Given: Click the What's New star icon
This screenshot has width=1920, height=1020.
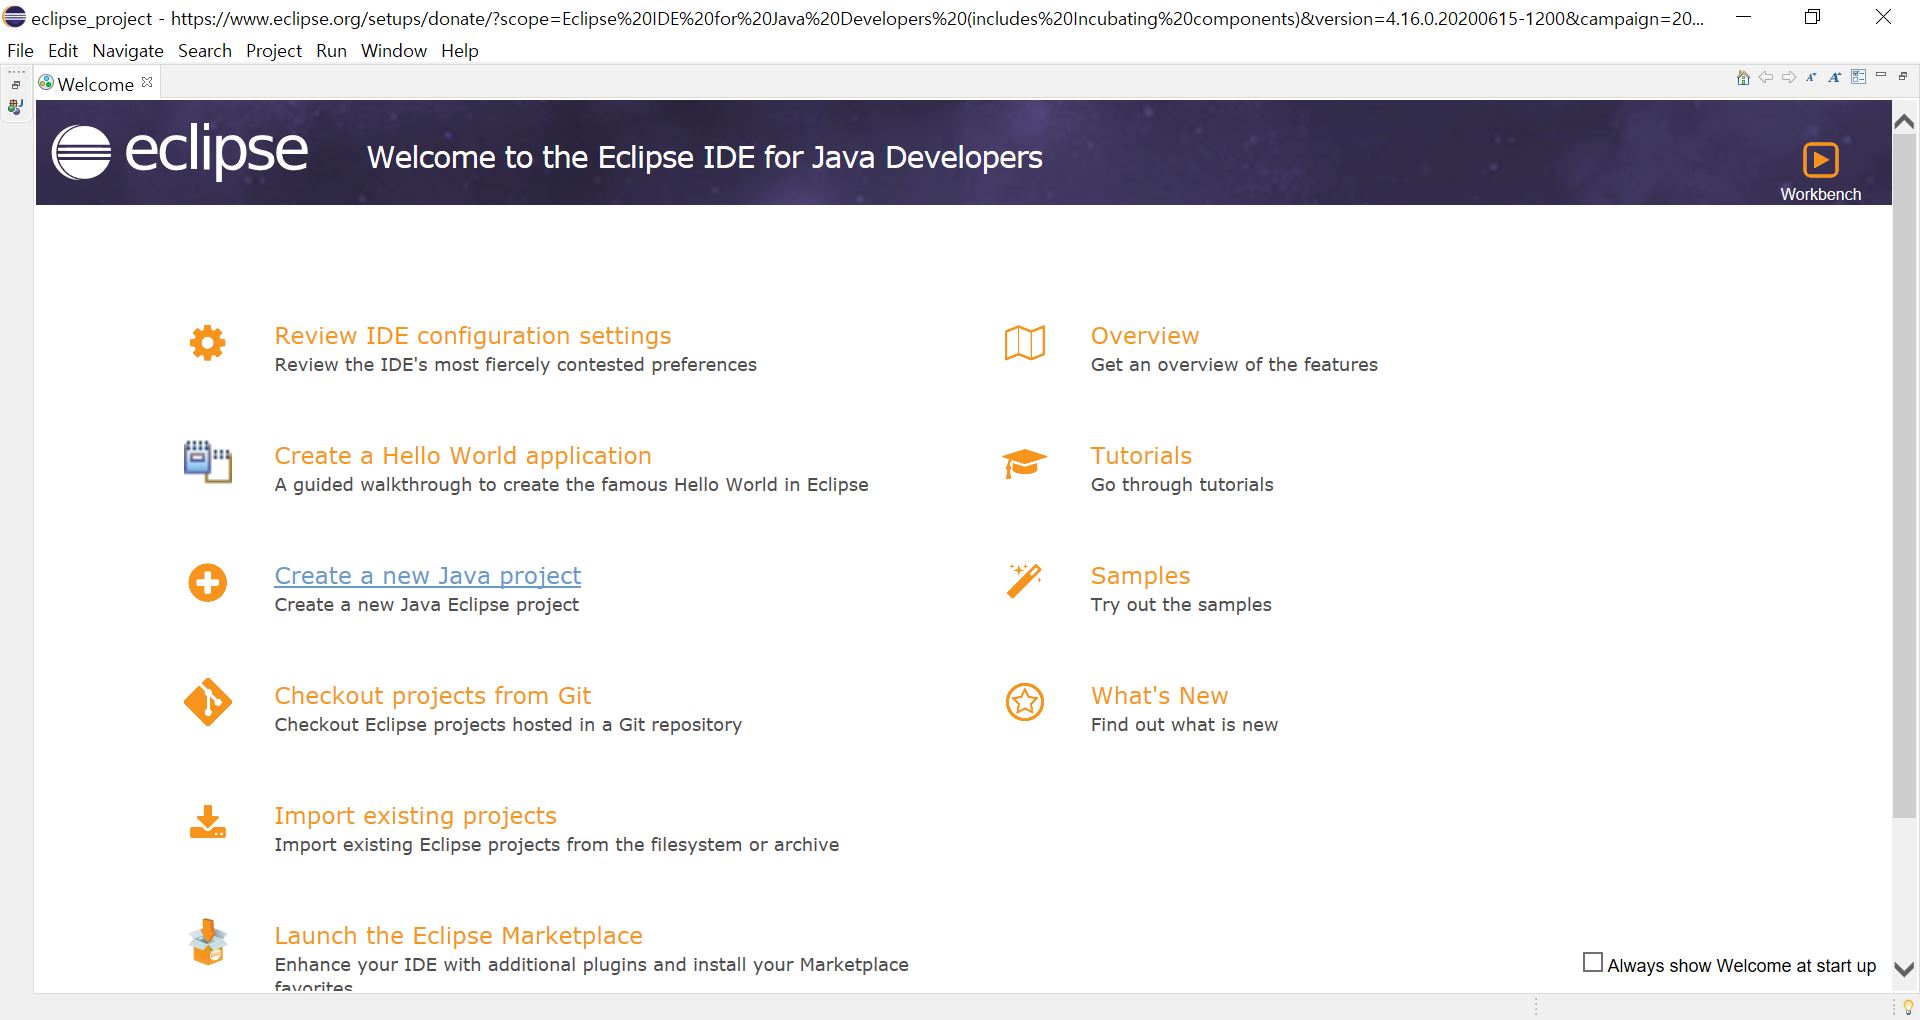Looking at the screenshot, I should tap(1024, 702).
